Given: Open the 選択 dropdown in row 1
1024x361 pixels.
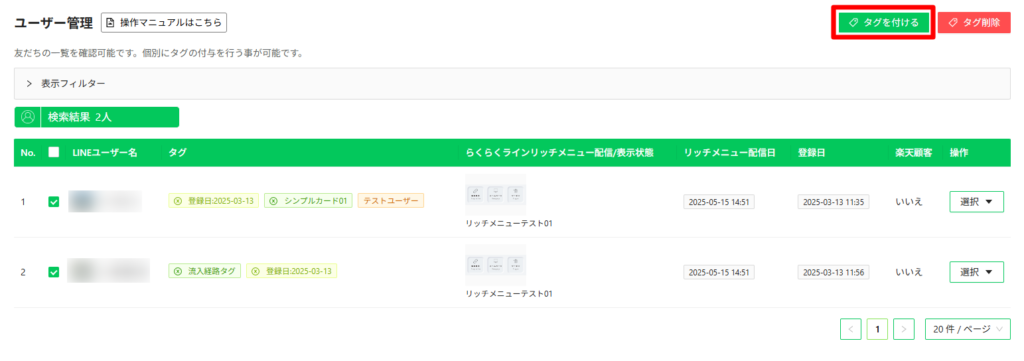Looking at the screenshot, I should 976,202.
